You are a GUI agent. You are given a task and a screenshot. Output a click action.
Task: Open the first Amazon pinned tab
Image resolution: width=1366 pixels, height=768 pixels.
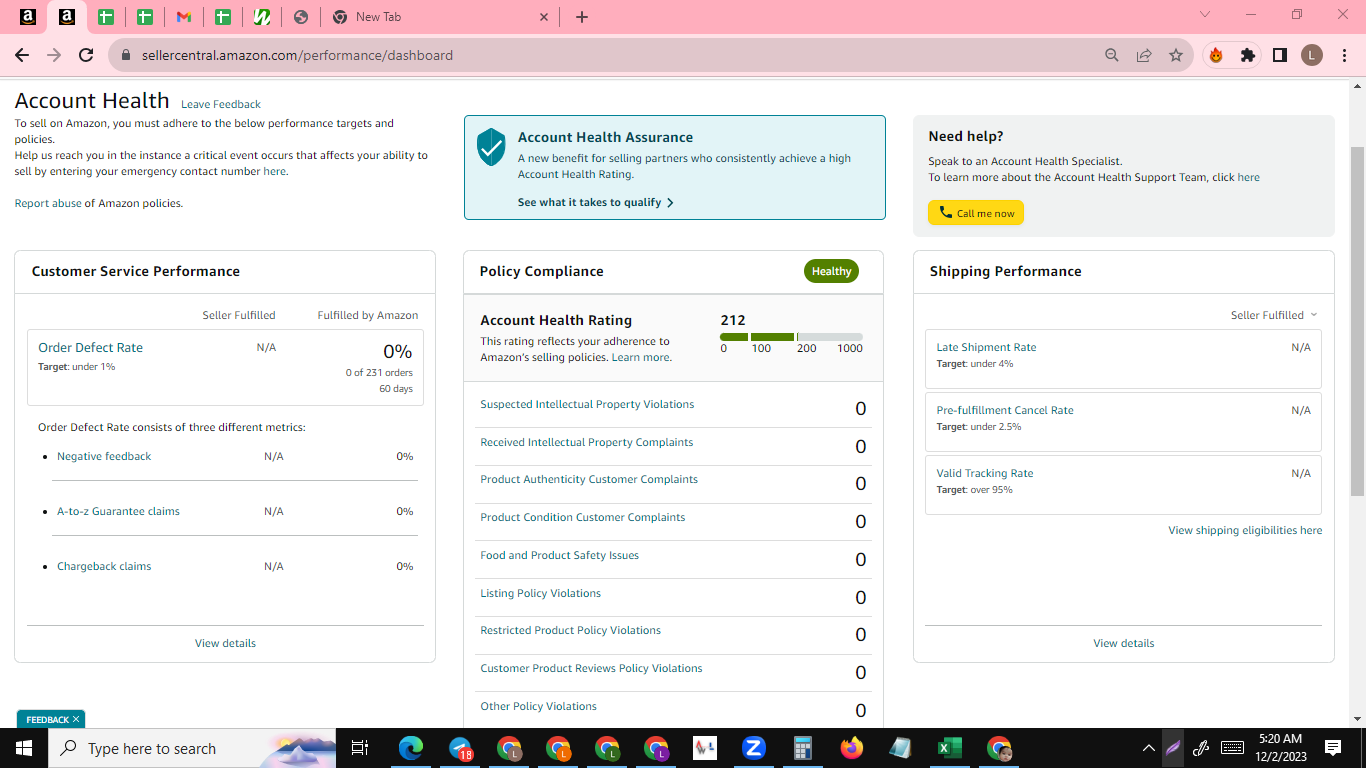[x=28, y=17]
